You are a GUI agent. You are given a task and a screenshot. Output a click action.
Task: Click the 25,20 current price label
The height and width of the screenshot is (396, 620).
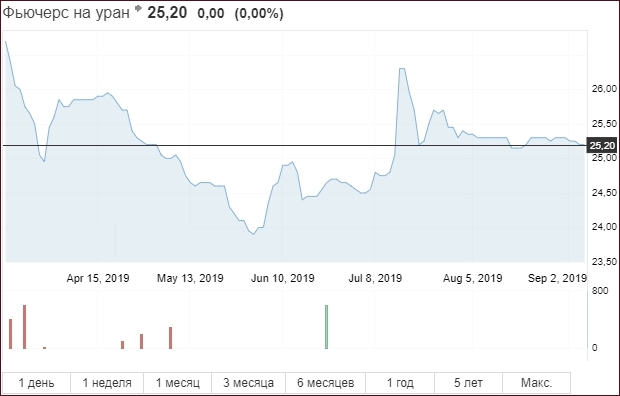coord(602,146)
